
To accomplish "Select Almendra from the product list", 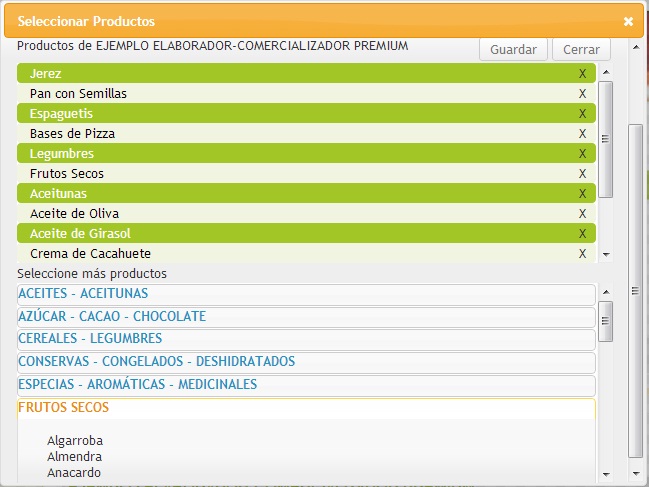I will click(x=75, y=457).
